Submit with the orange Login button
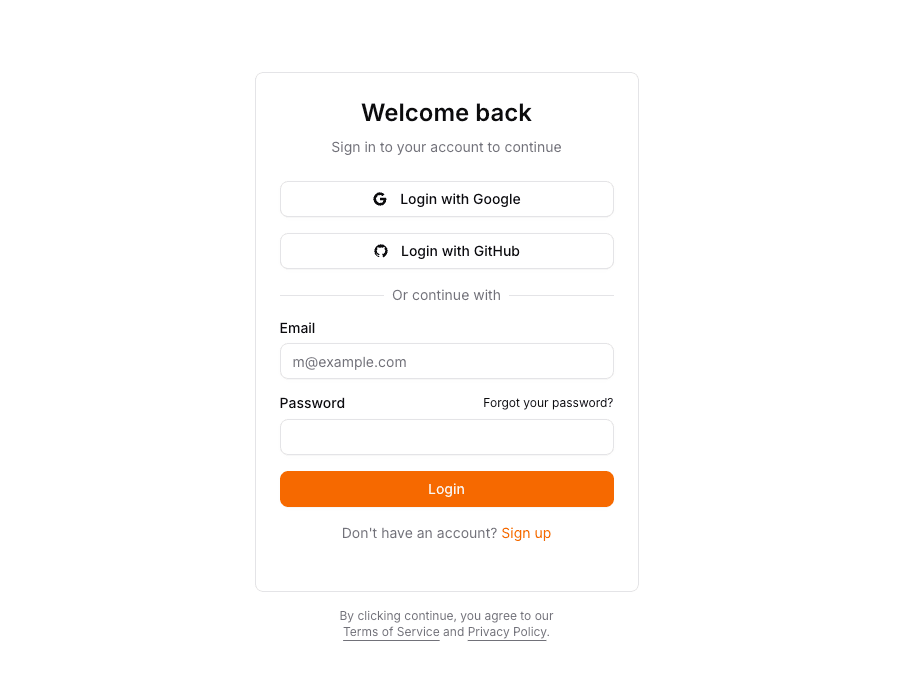This screenshot has height=692, width=897. (x=447, y=489)
